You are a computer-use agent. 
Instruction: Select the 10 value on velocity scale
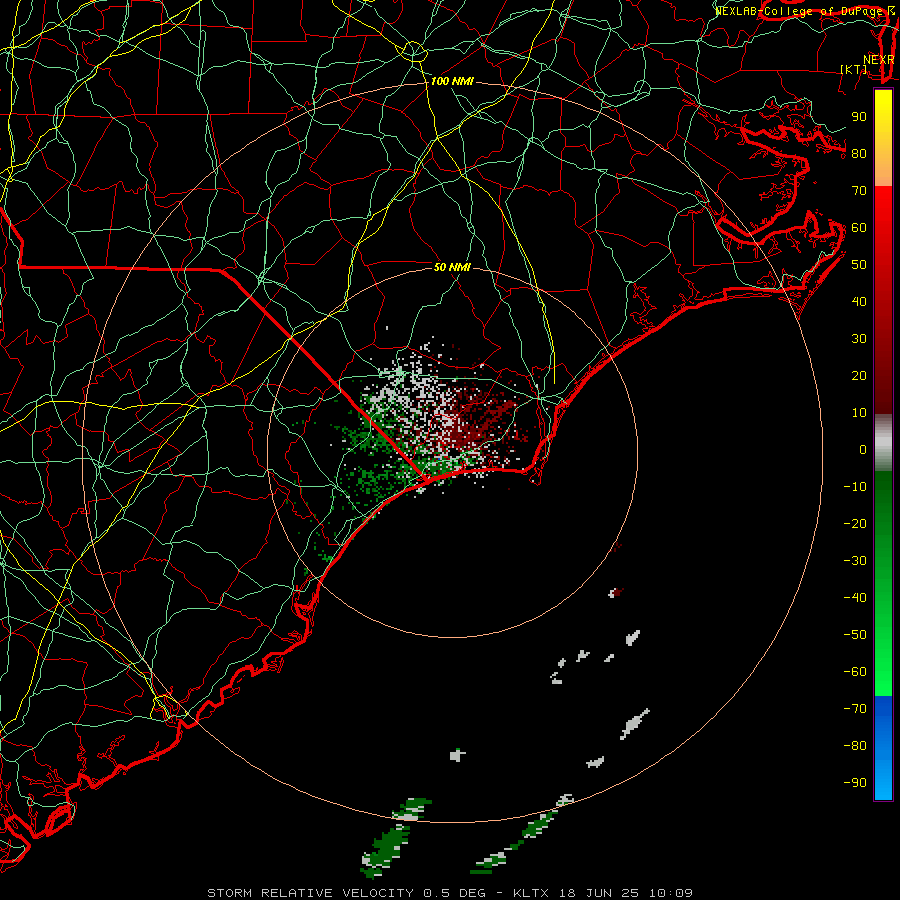(x=859, y=413)
